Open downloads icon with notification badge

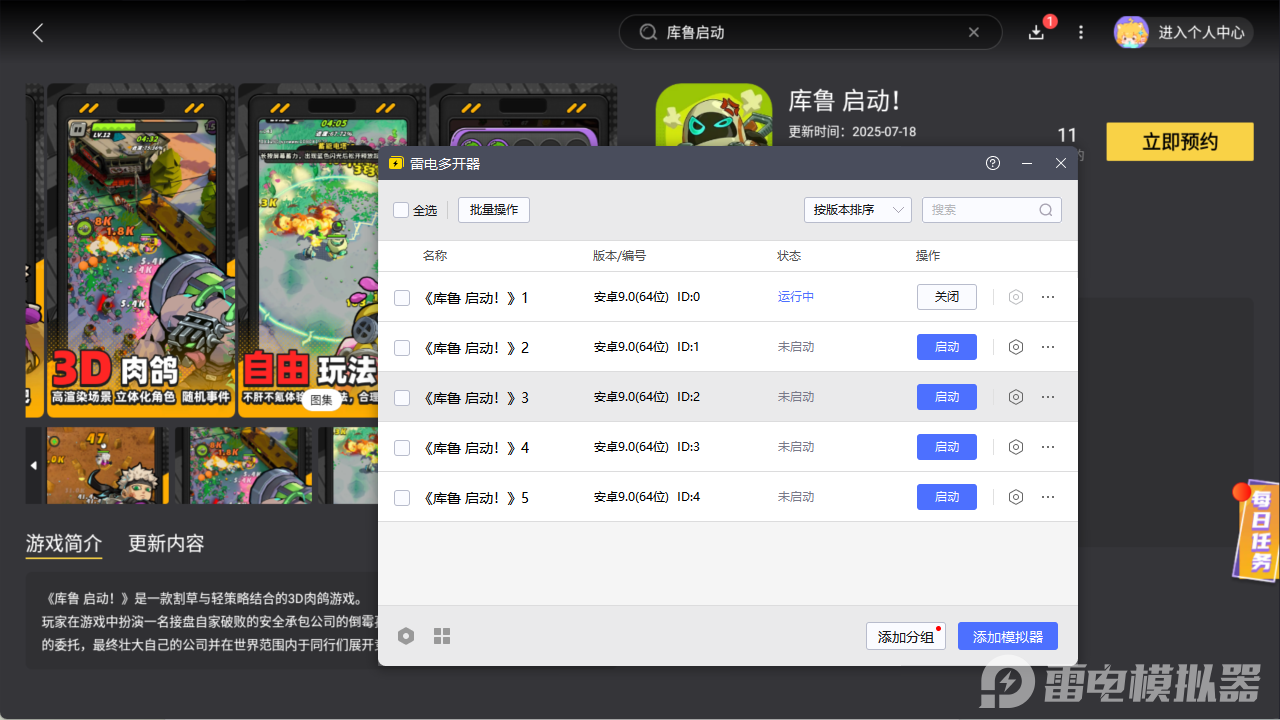pos(1037,32)
